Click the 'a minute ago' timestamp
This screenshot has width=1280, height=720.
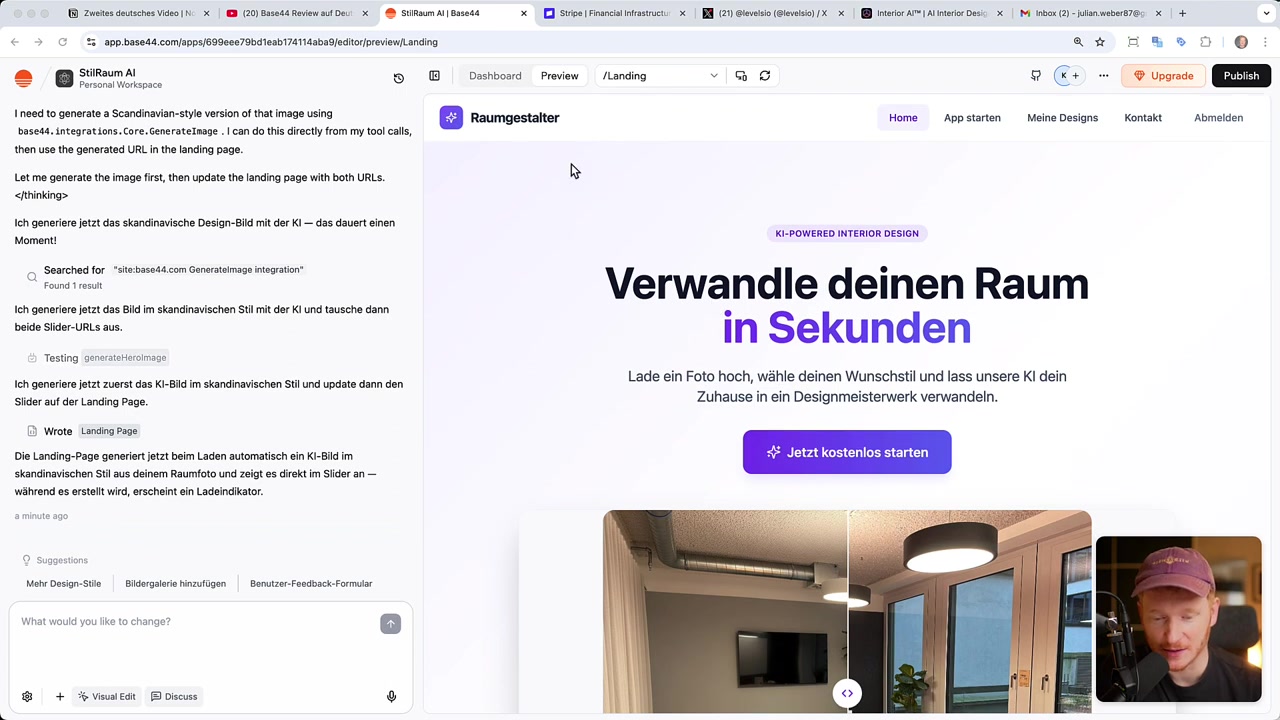(x=41, y=516)
